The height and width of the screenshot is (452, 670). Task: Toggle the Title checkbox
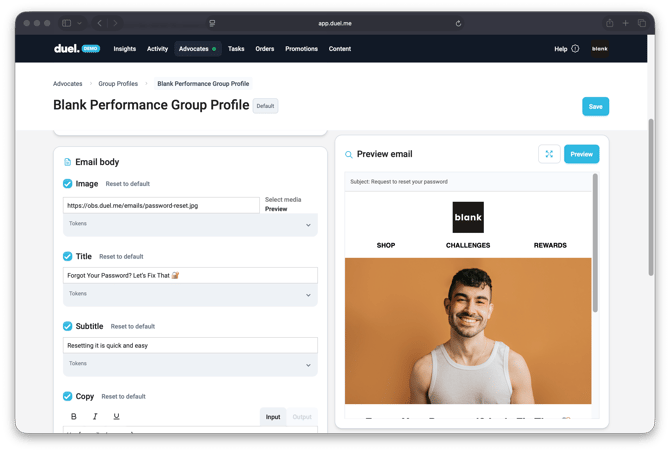(x=68, y=257)
